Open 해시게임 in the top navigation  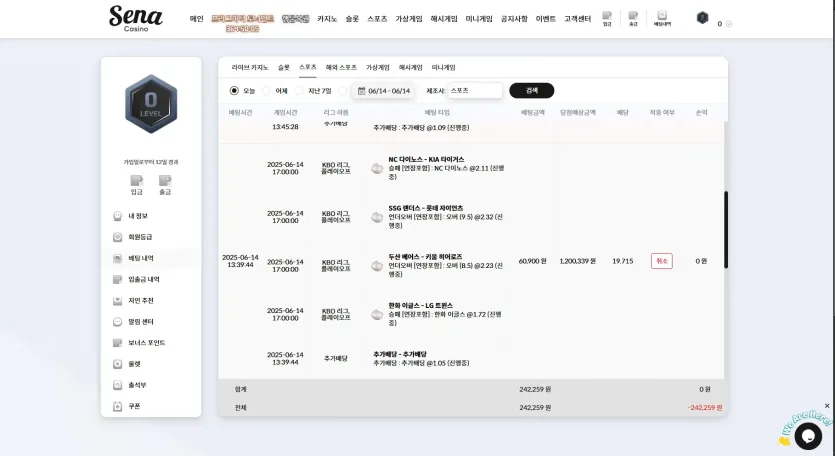444,19
